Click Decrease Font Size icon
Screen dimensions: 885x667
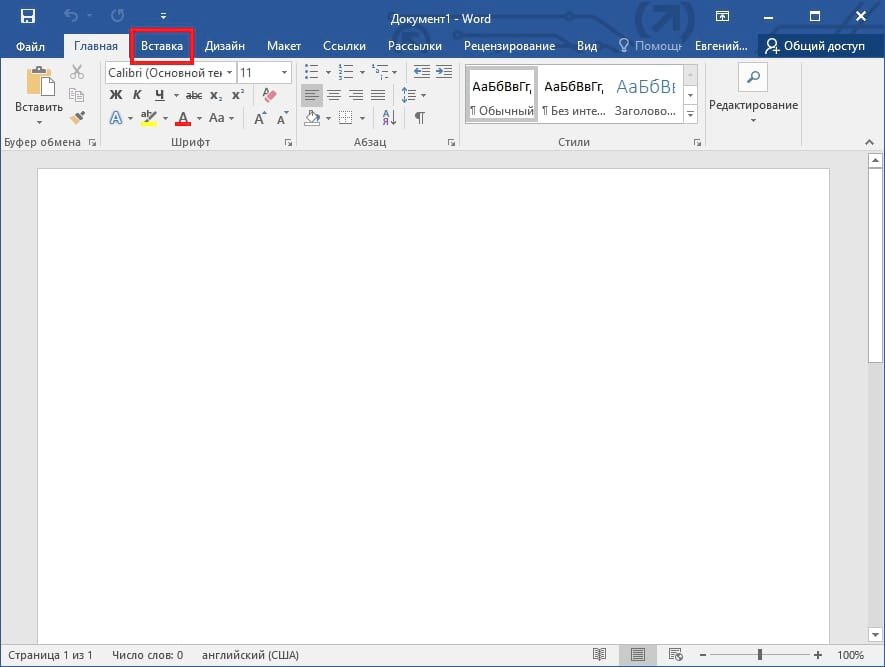point(282,117)
